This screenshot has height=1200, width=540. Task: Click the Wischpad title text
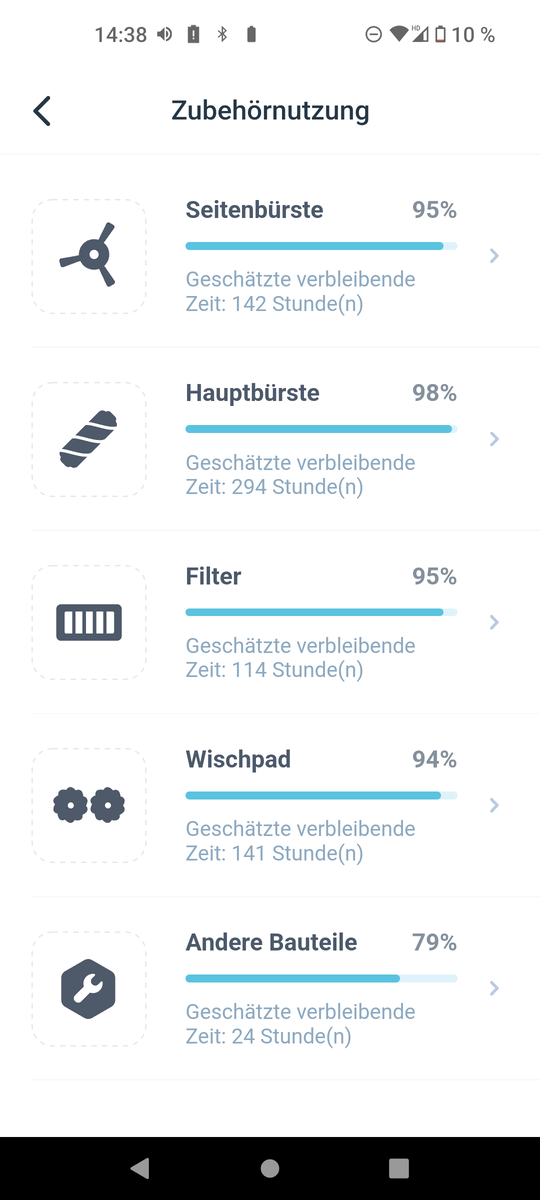(238, 760)
